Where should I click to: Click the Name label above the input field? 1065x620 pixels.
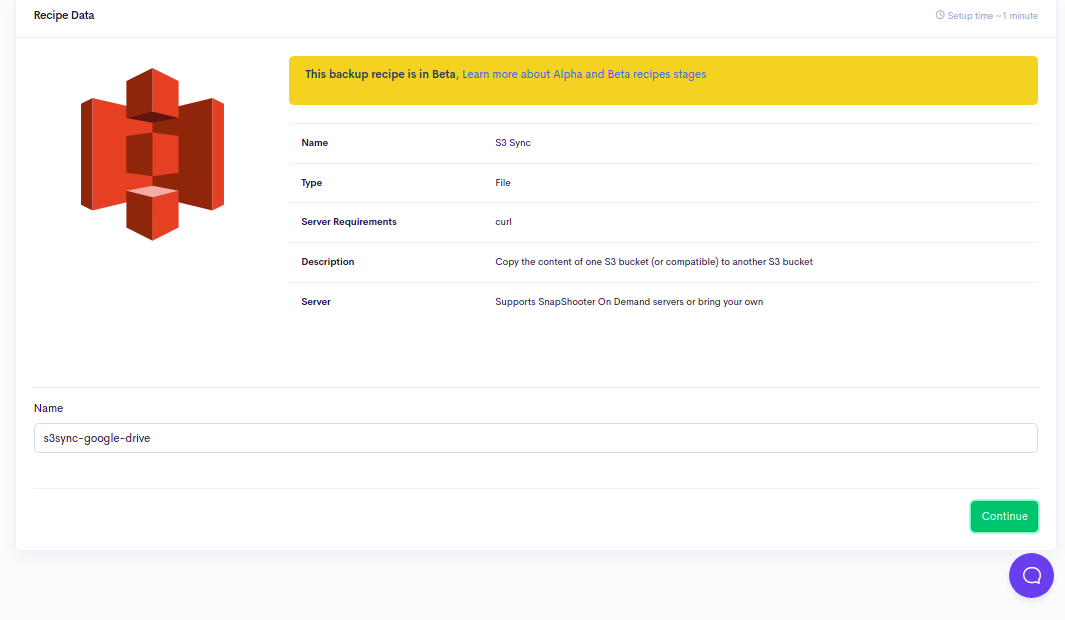click(48, 408)
